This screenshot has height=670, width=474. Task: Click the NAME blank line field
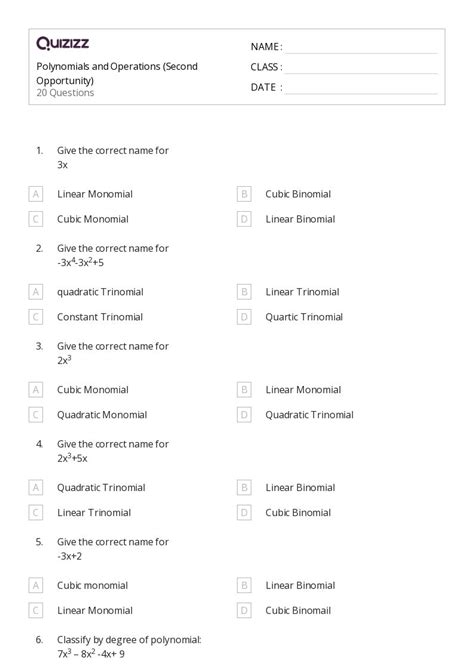coord(362,48)
